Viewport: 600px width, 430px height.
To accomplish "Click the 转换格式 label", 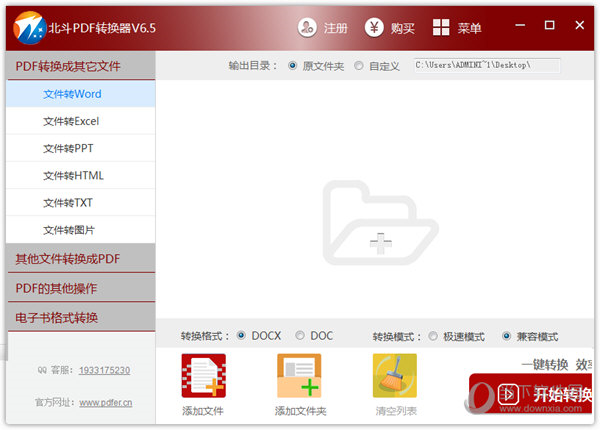I will coord(205,336).
